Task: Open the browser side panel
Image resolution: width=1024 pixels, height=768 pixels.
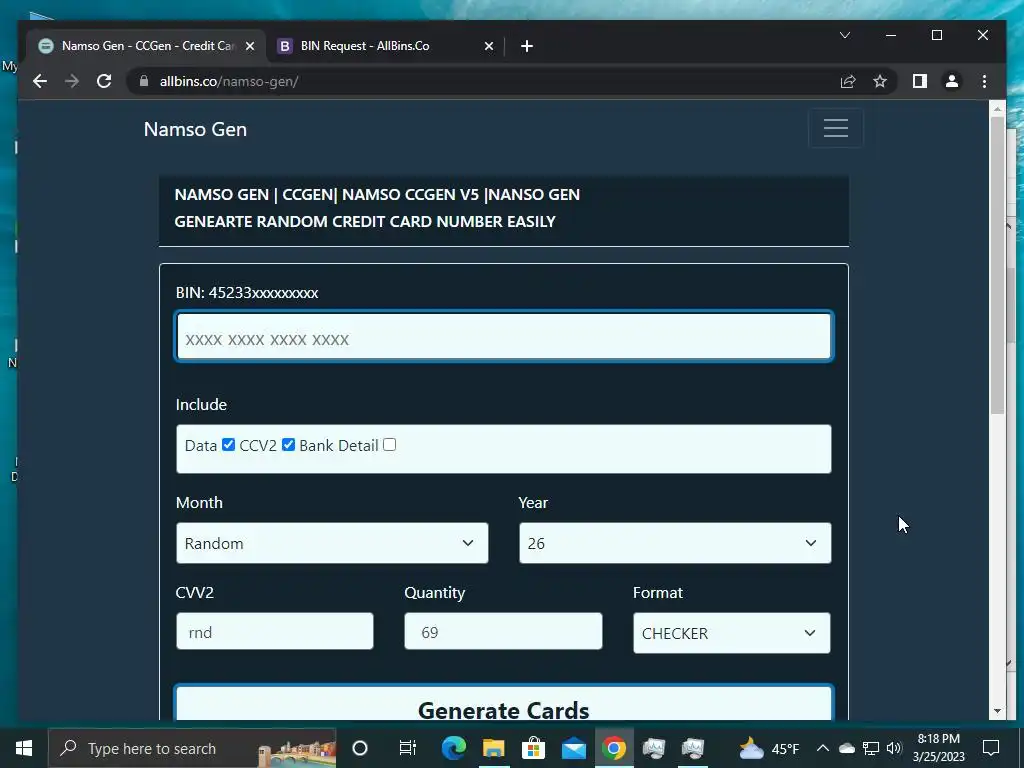Action: (920, 81)
